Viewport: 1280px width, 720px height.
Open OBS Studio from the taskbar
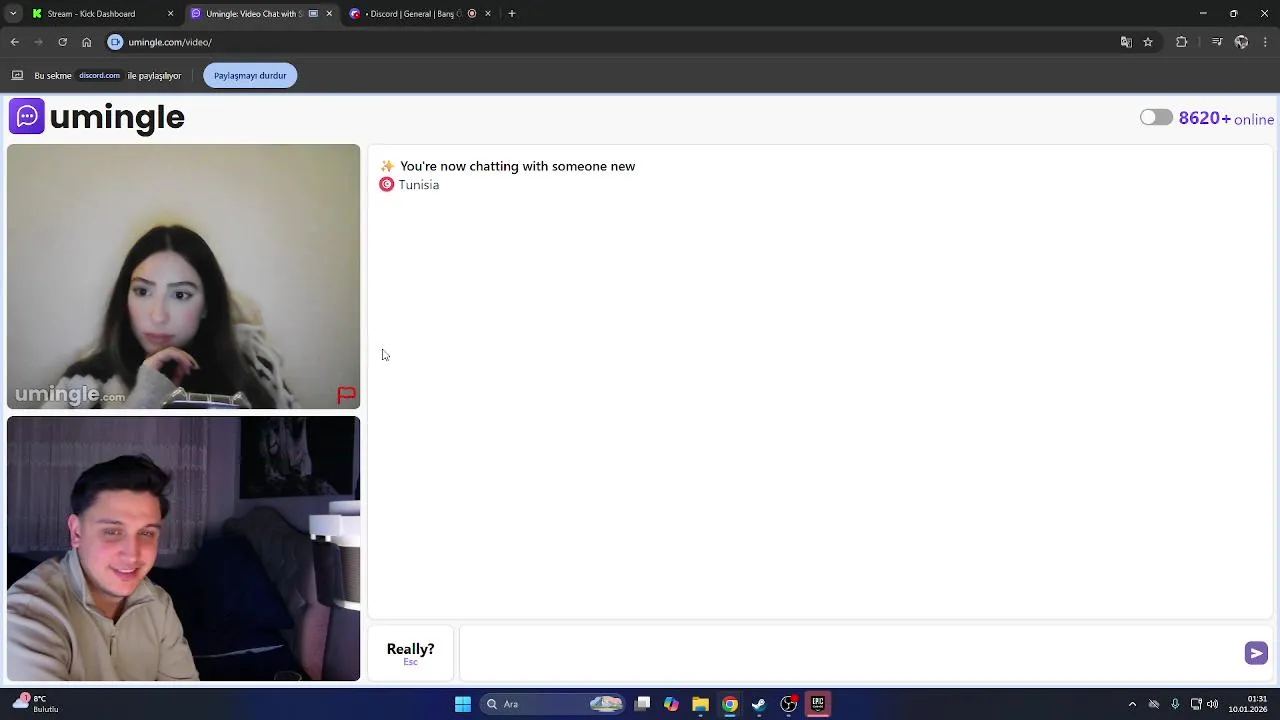tap(788, 704)
